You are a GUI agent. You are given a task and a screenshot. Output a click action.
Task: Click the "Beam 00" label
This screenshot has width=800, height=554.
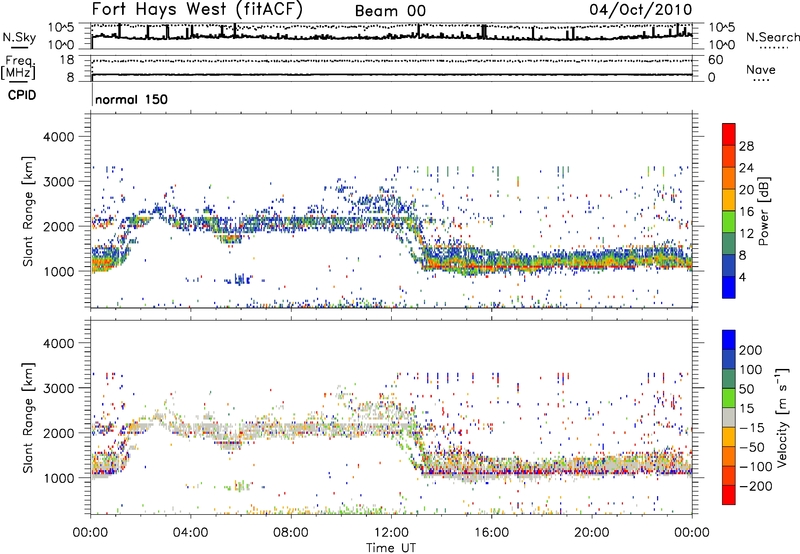(390, 11)
